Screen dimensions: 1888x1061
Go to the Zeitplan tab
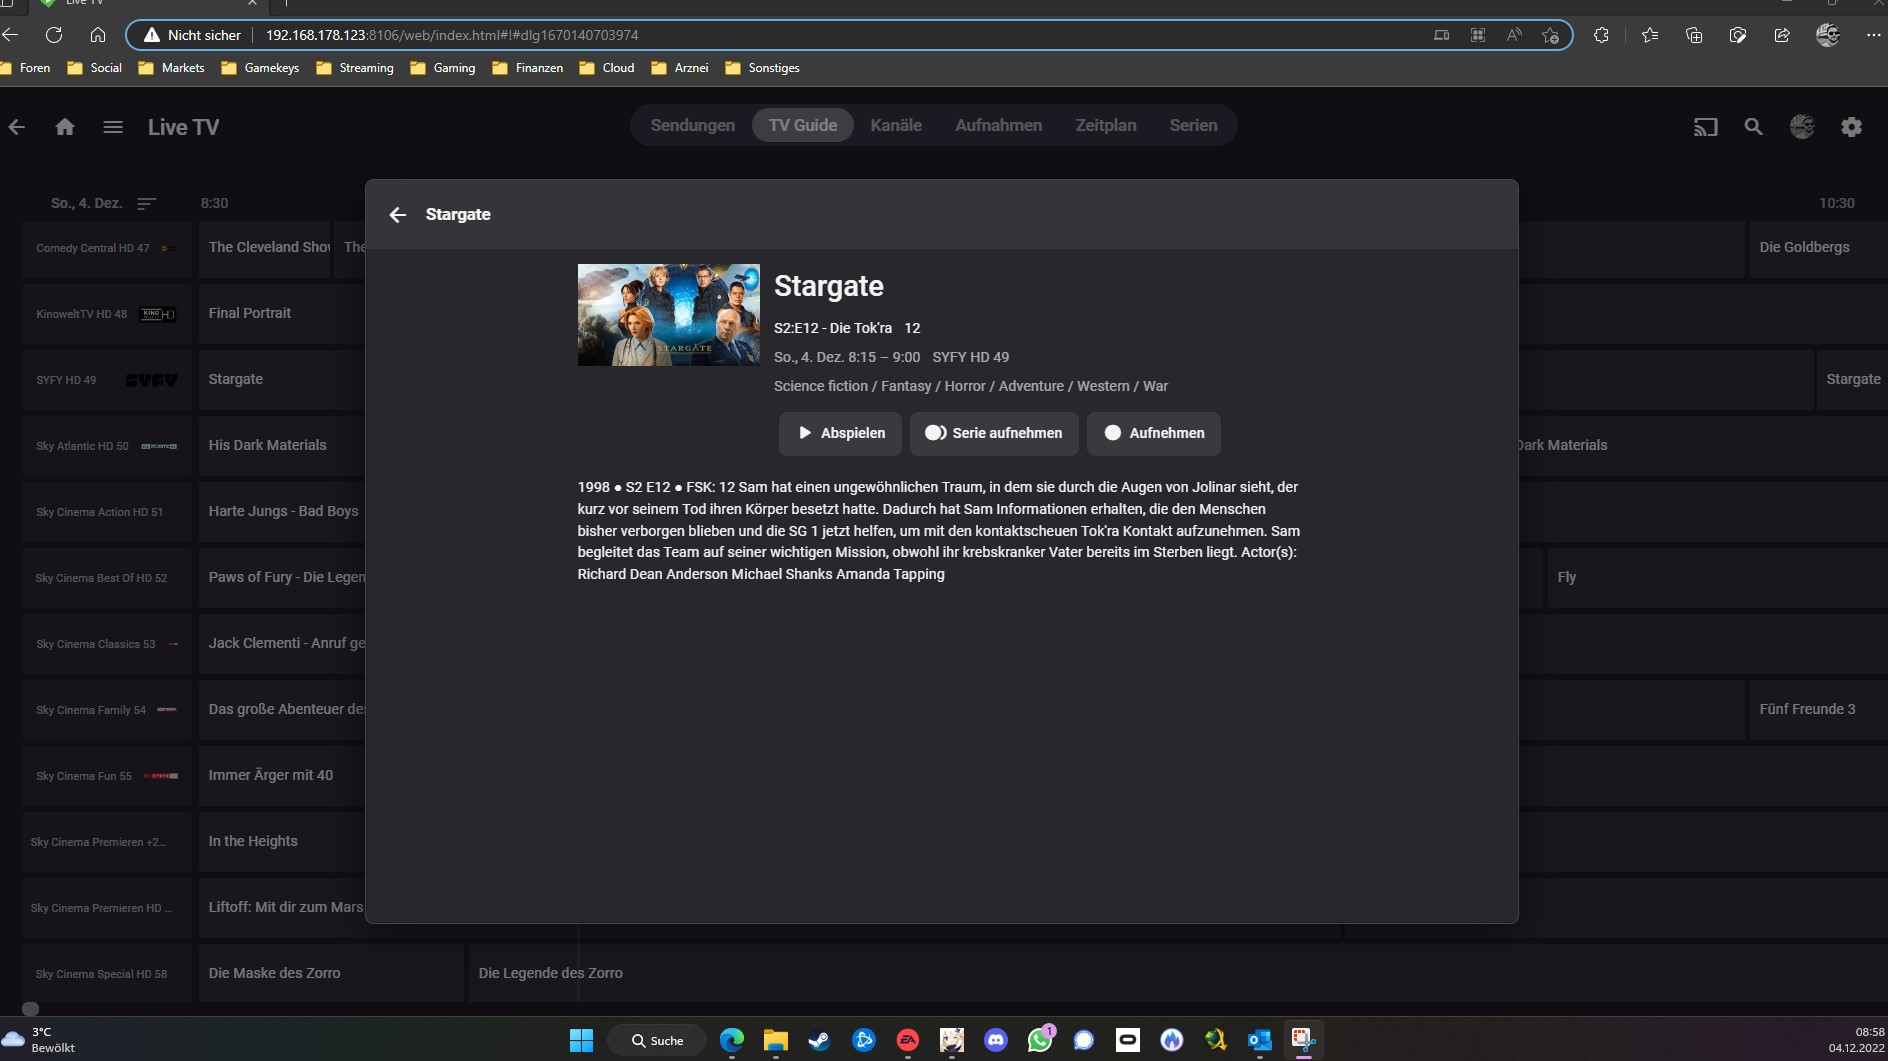1106,126
